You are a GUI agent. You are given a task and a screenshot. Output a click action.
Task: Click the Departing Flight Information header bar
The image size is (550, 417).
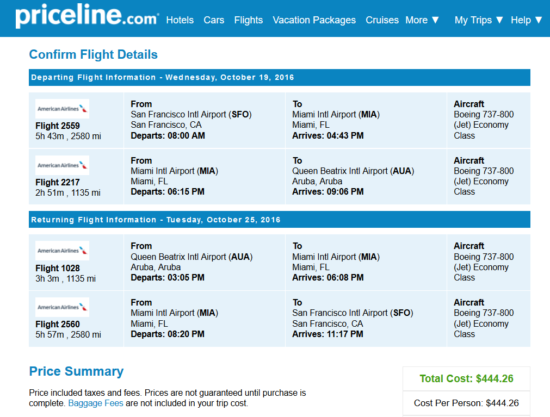[279, 78]
